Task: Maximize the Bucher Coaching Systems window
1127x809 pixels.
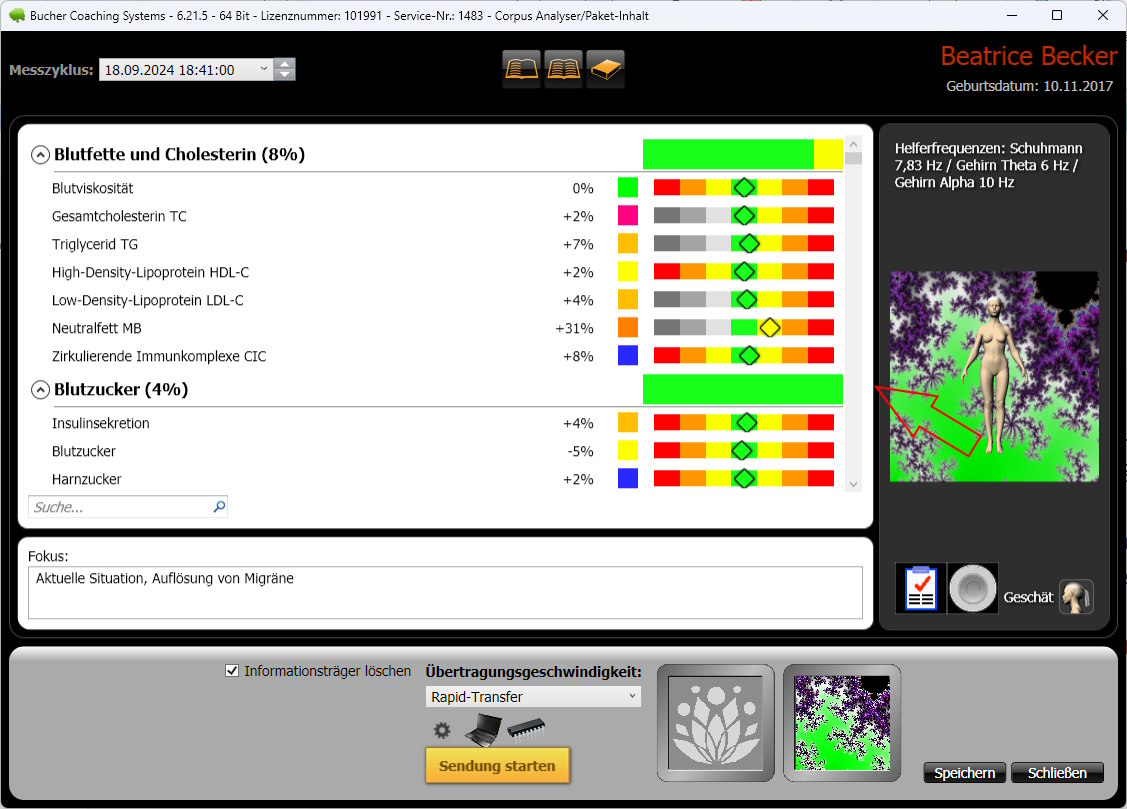Action: coord(1057,15)
